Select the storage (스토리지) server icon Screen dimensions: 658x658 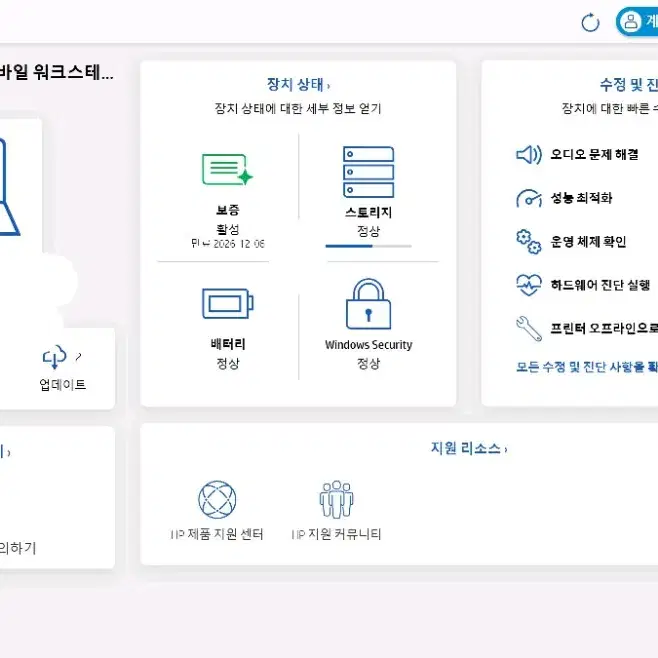(x=368, y=172)
